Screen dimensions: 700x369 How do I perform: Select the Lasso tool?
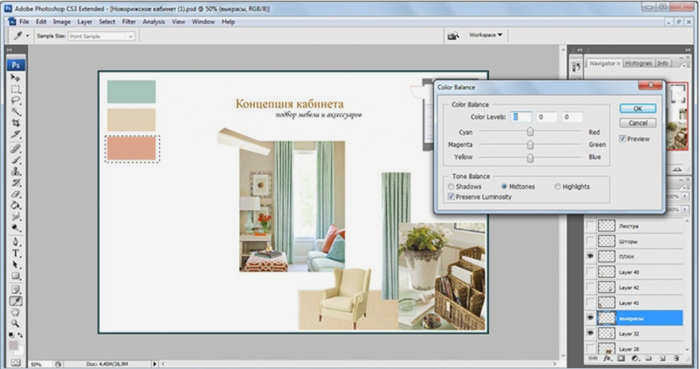tap(16, 100)
